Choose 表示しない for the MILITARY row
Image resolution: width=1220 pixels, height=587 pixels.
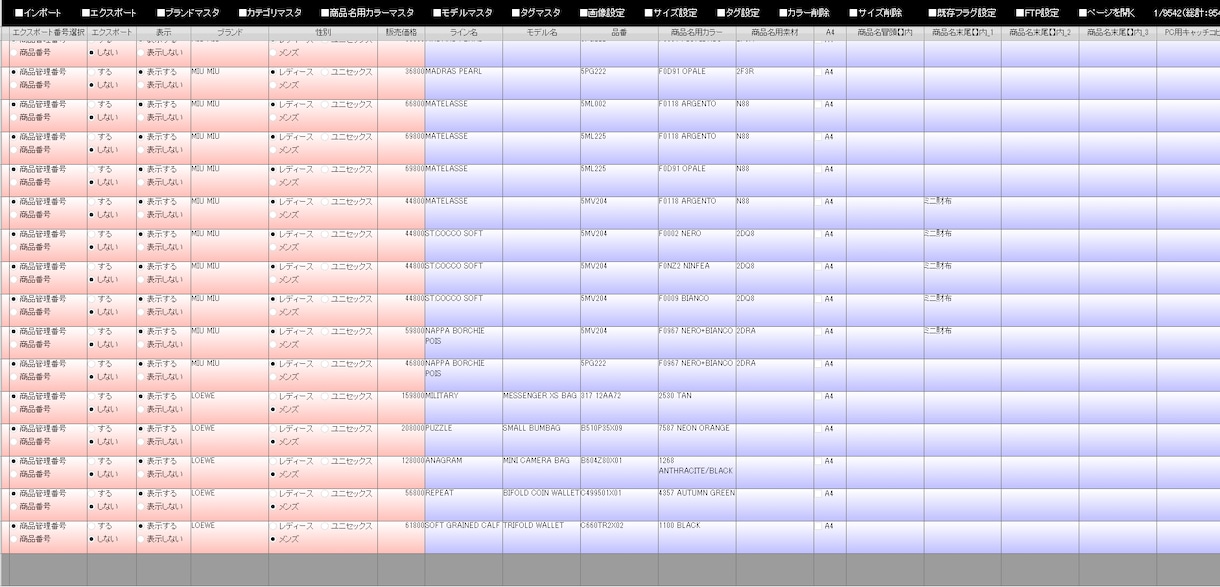pos(160,409)
